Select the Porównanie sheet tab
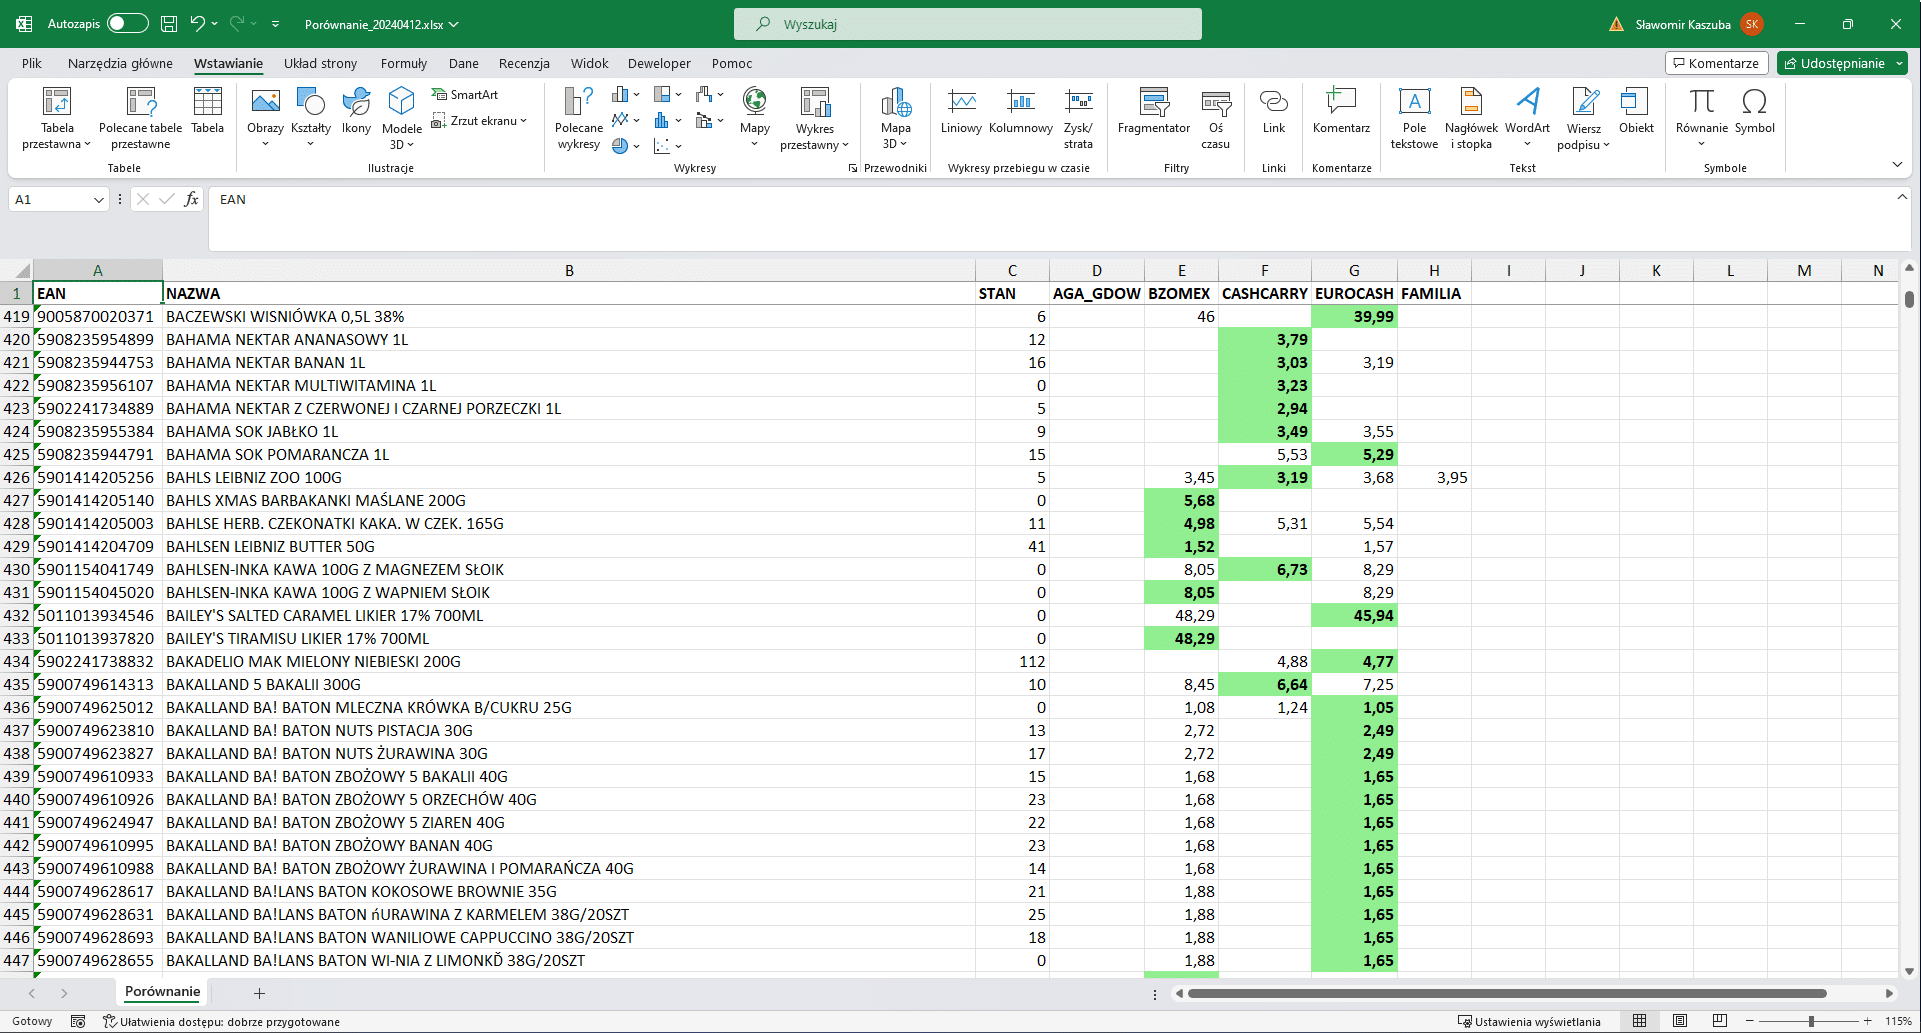 click(x=162, y=992)
